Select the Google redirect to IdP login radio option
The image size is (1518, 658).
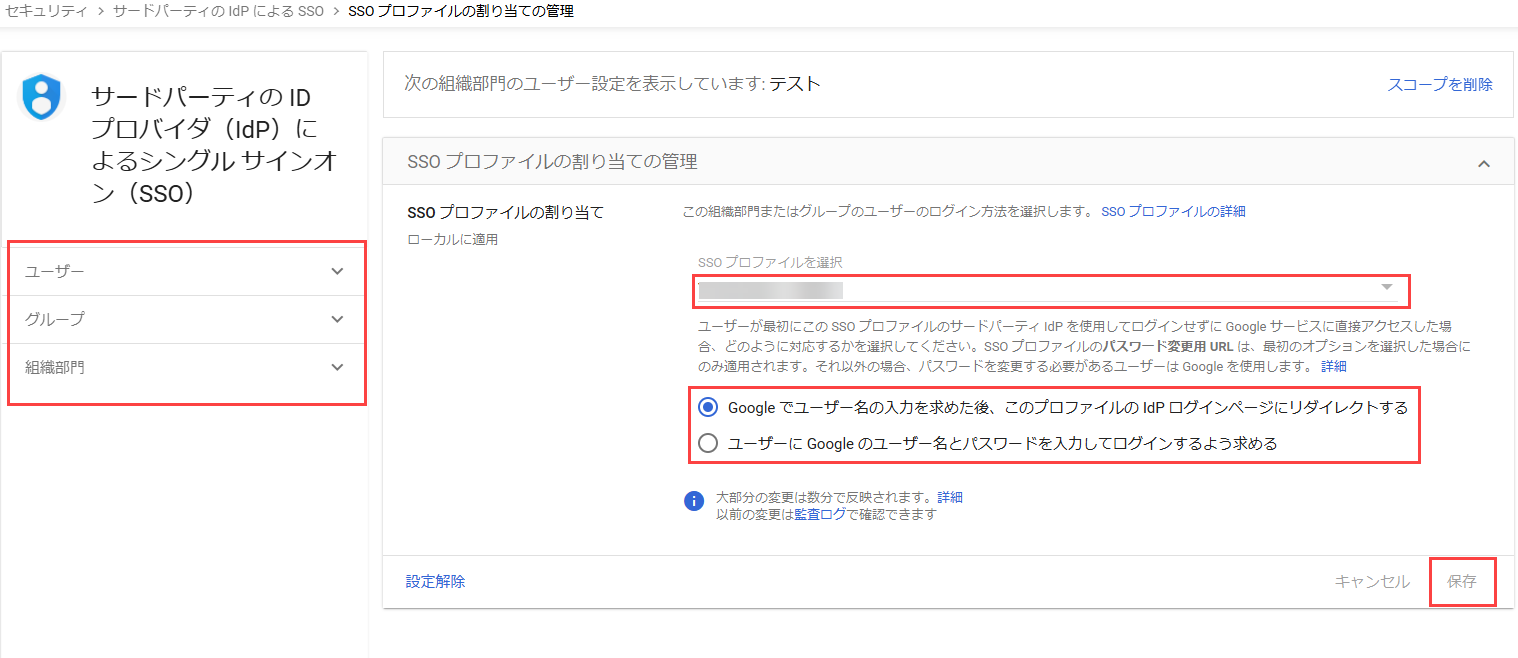tap(708, 407)
